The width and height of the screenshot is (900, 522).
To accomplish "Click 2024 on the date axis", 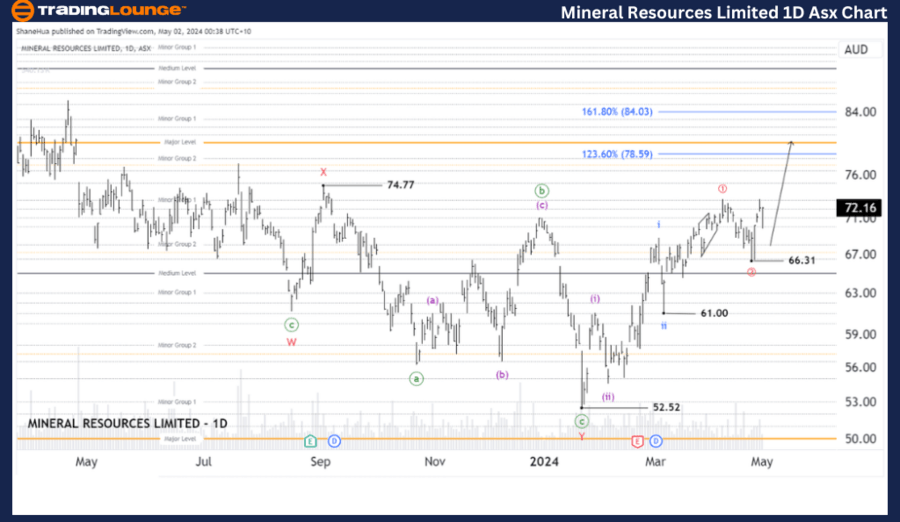I will pos(544,462).
